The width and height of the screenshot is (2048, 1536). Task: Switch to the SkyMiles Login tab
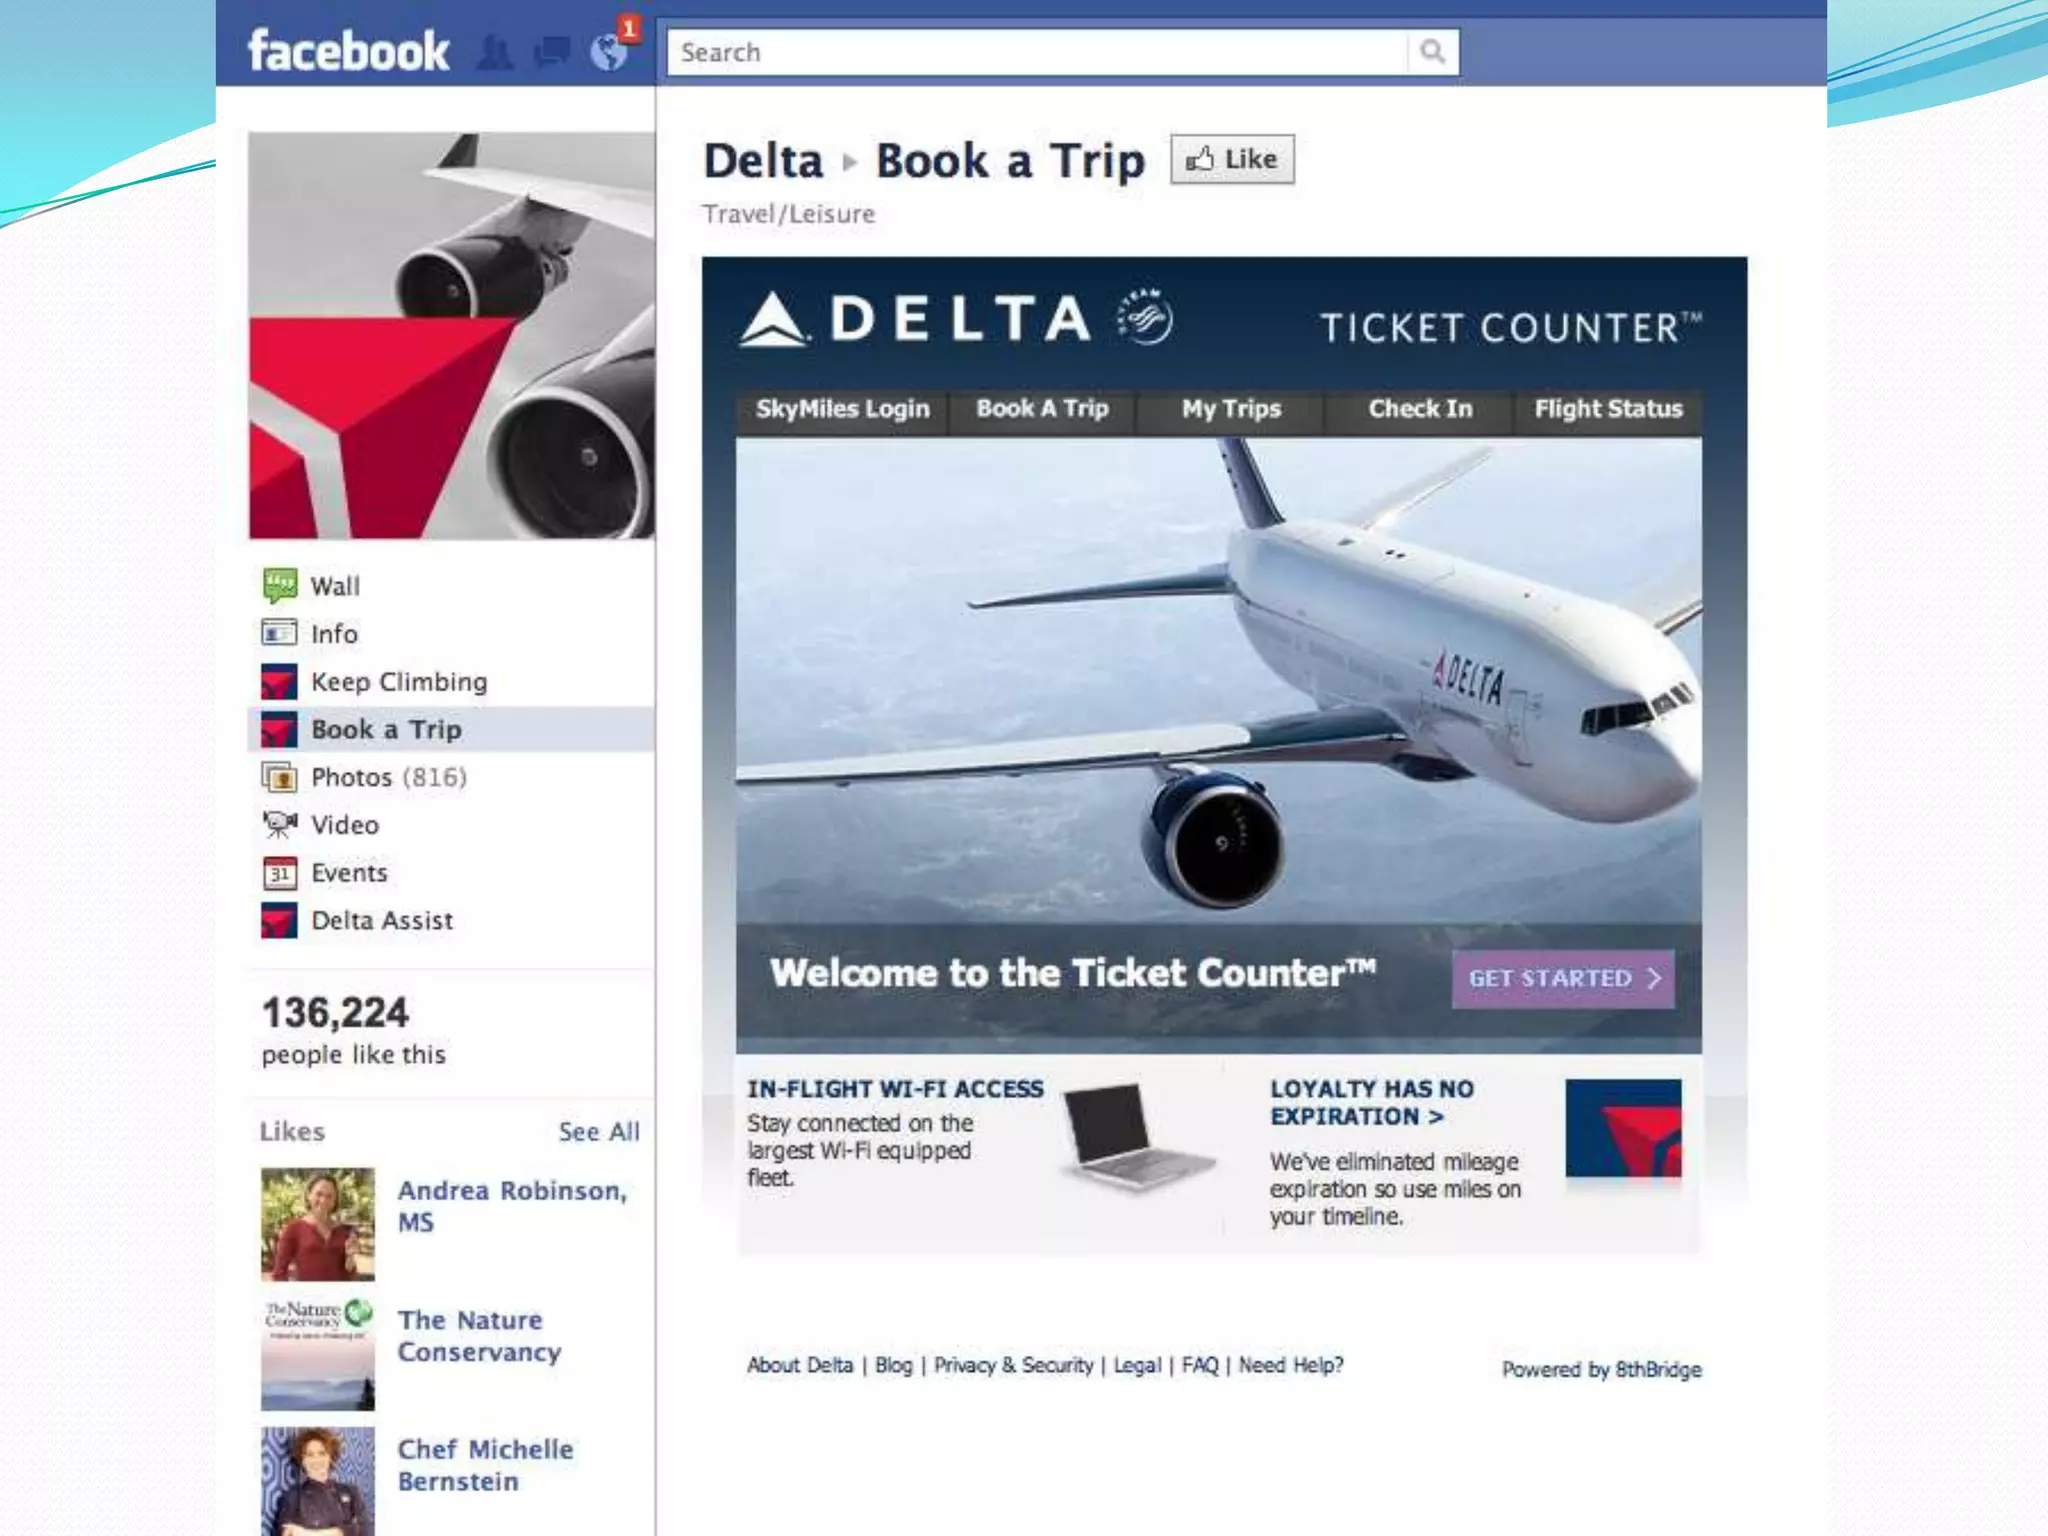point(842,409)
